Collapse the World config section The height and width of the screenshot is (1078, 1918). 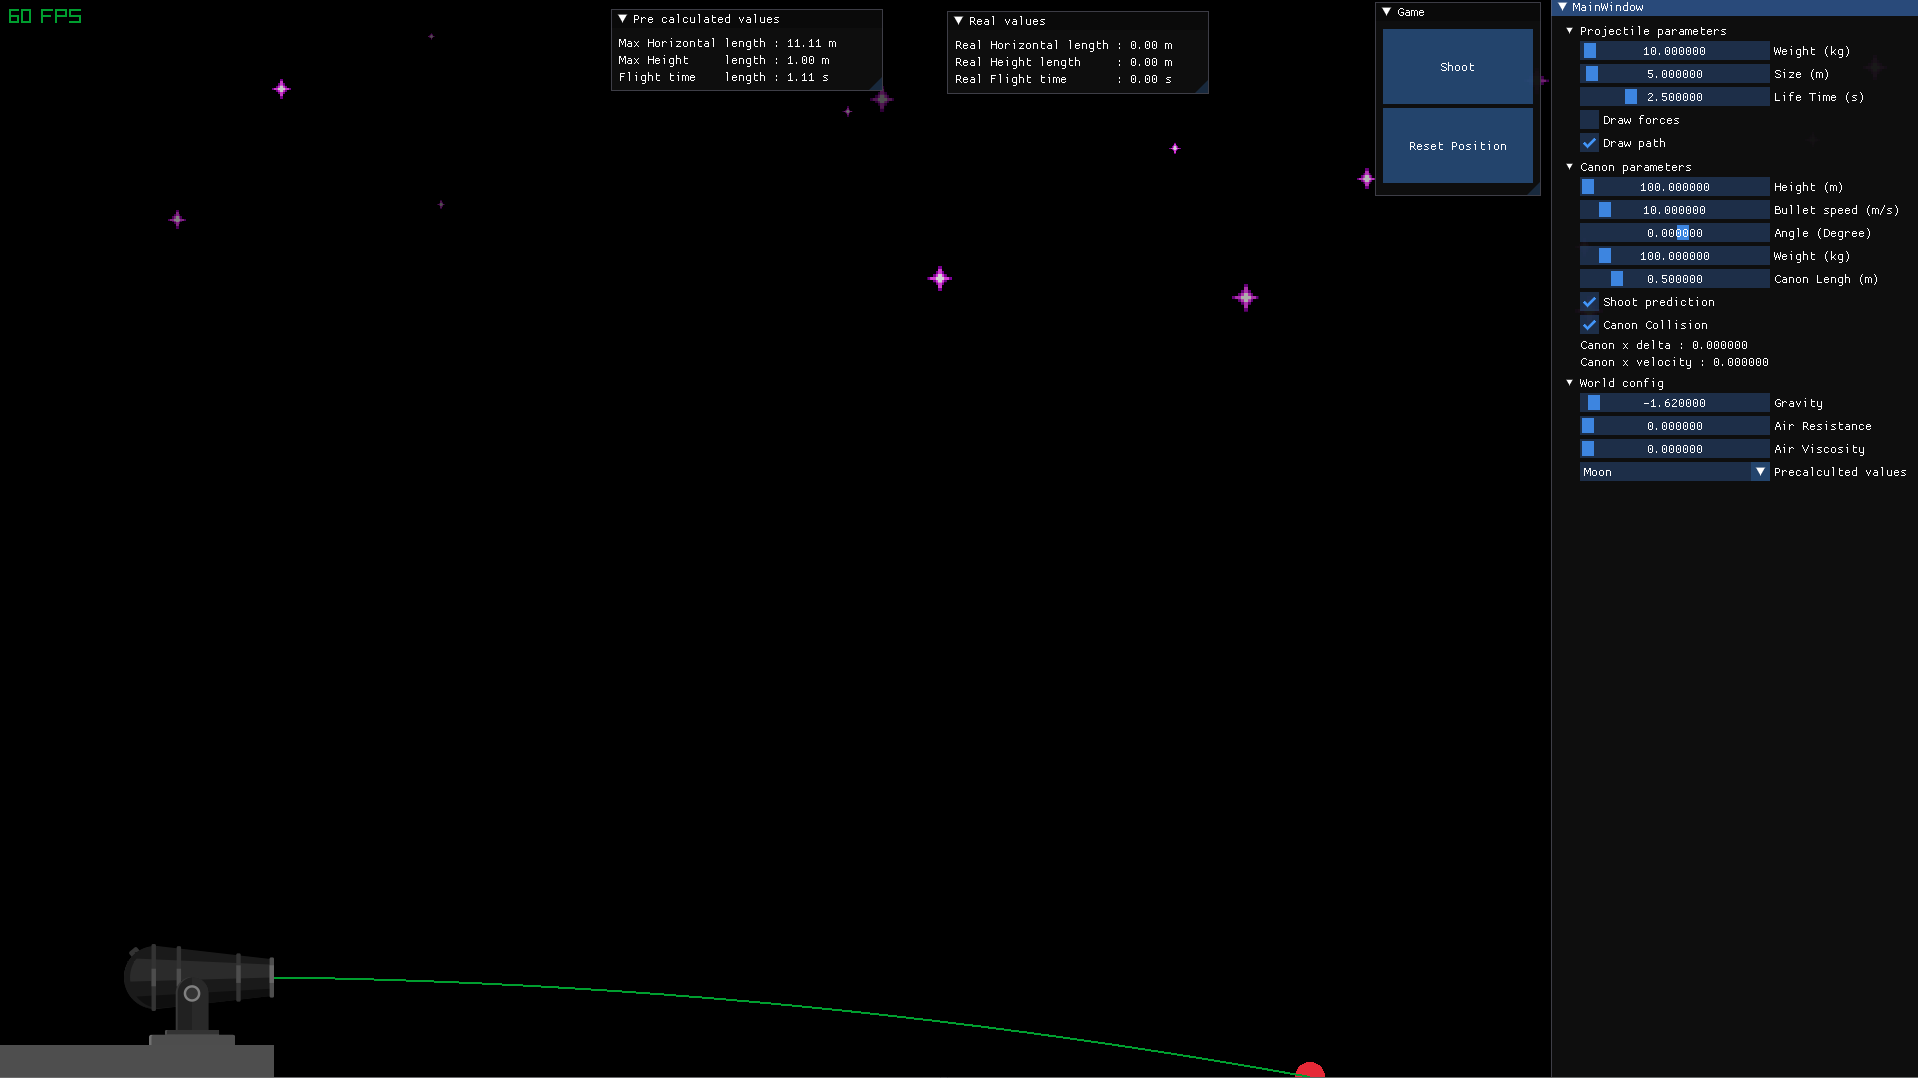(1570, 383)
